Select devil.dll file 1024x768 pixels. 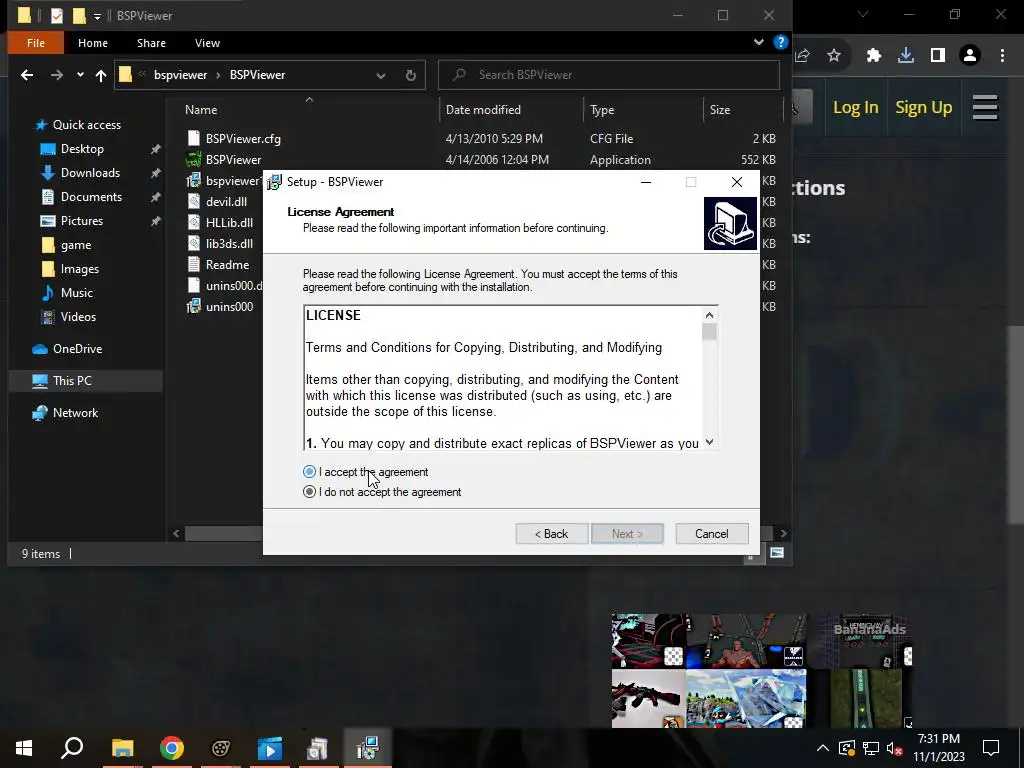click(226, 202)
